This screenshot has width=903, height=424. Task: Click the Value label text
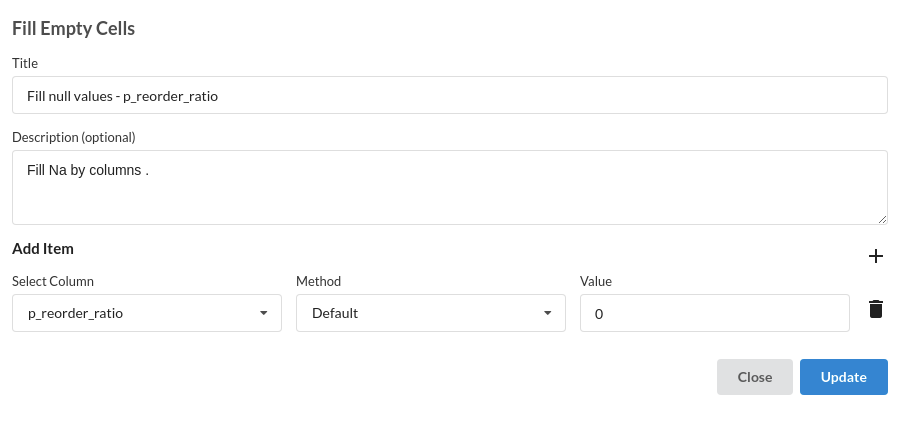[x=595, y=281]
